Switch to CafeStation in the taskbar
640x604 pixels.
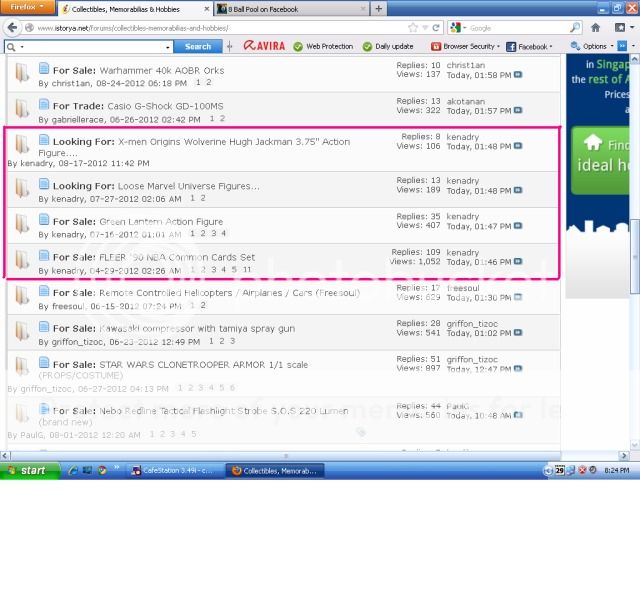click(176, 470)
